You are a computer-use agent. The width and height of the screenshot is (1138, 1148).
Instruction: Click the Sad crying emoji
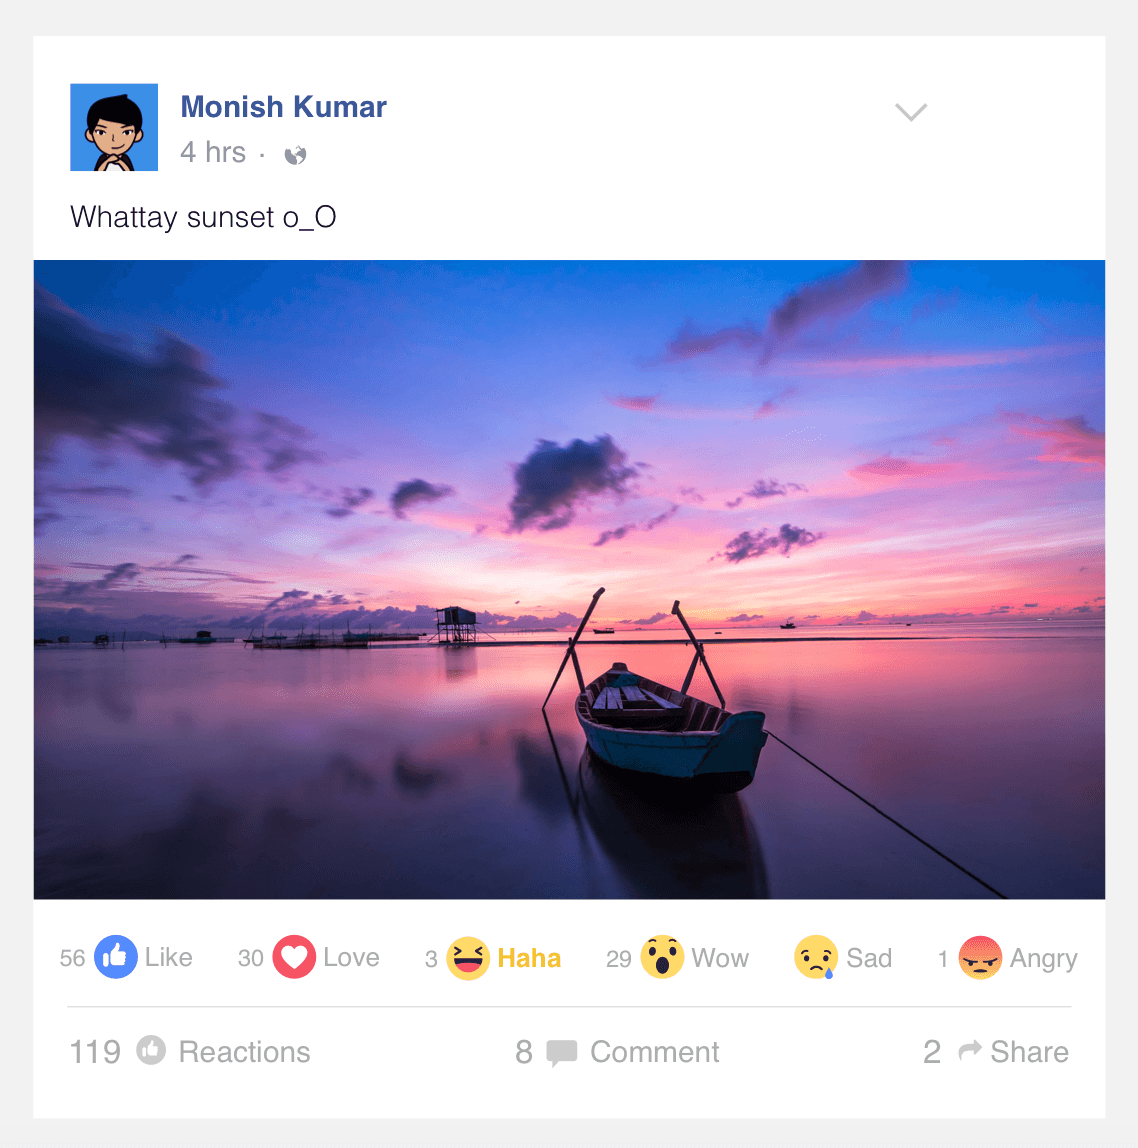[816, 958]
